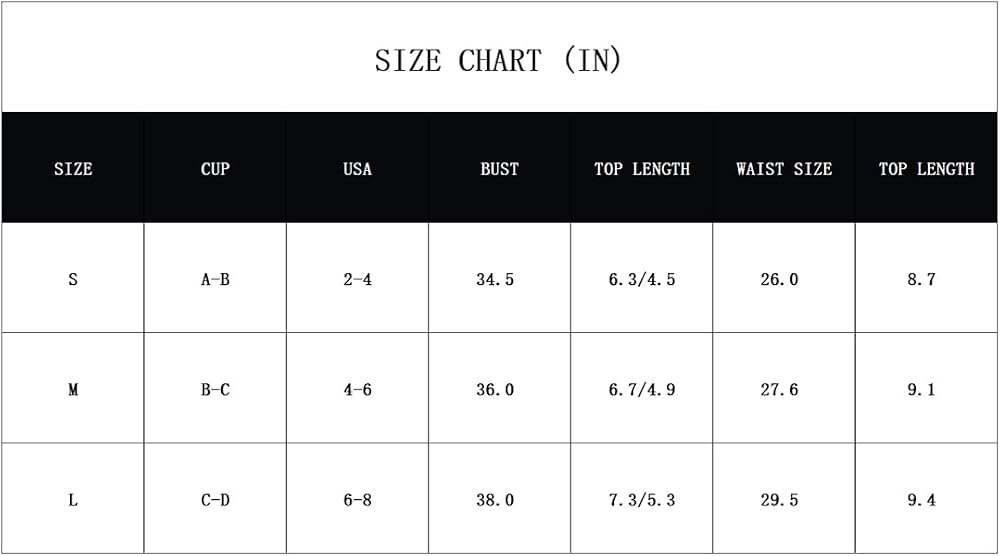Select the CUP column header

(x=215, y=169)
